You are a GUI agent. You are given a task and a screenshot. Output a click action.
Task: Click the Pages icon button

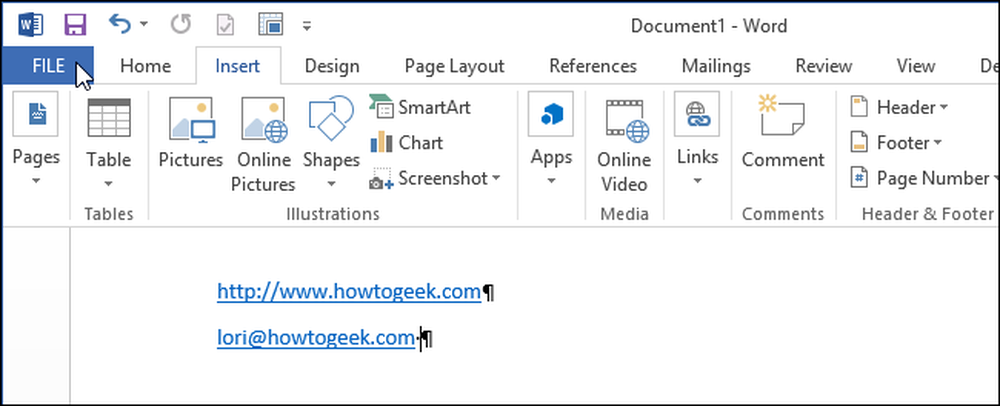click(36, 114)
